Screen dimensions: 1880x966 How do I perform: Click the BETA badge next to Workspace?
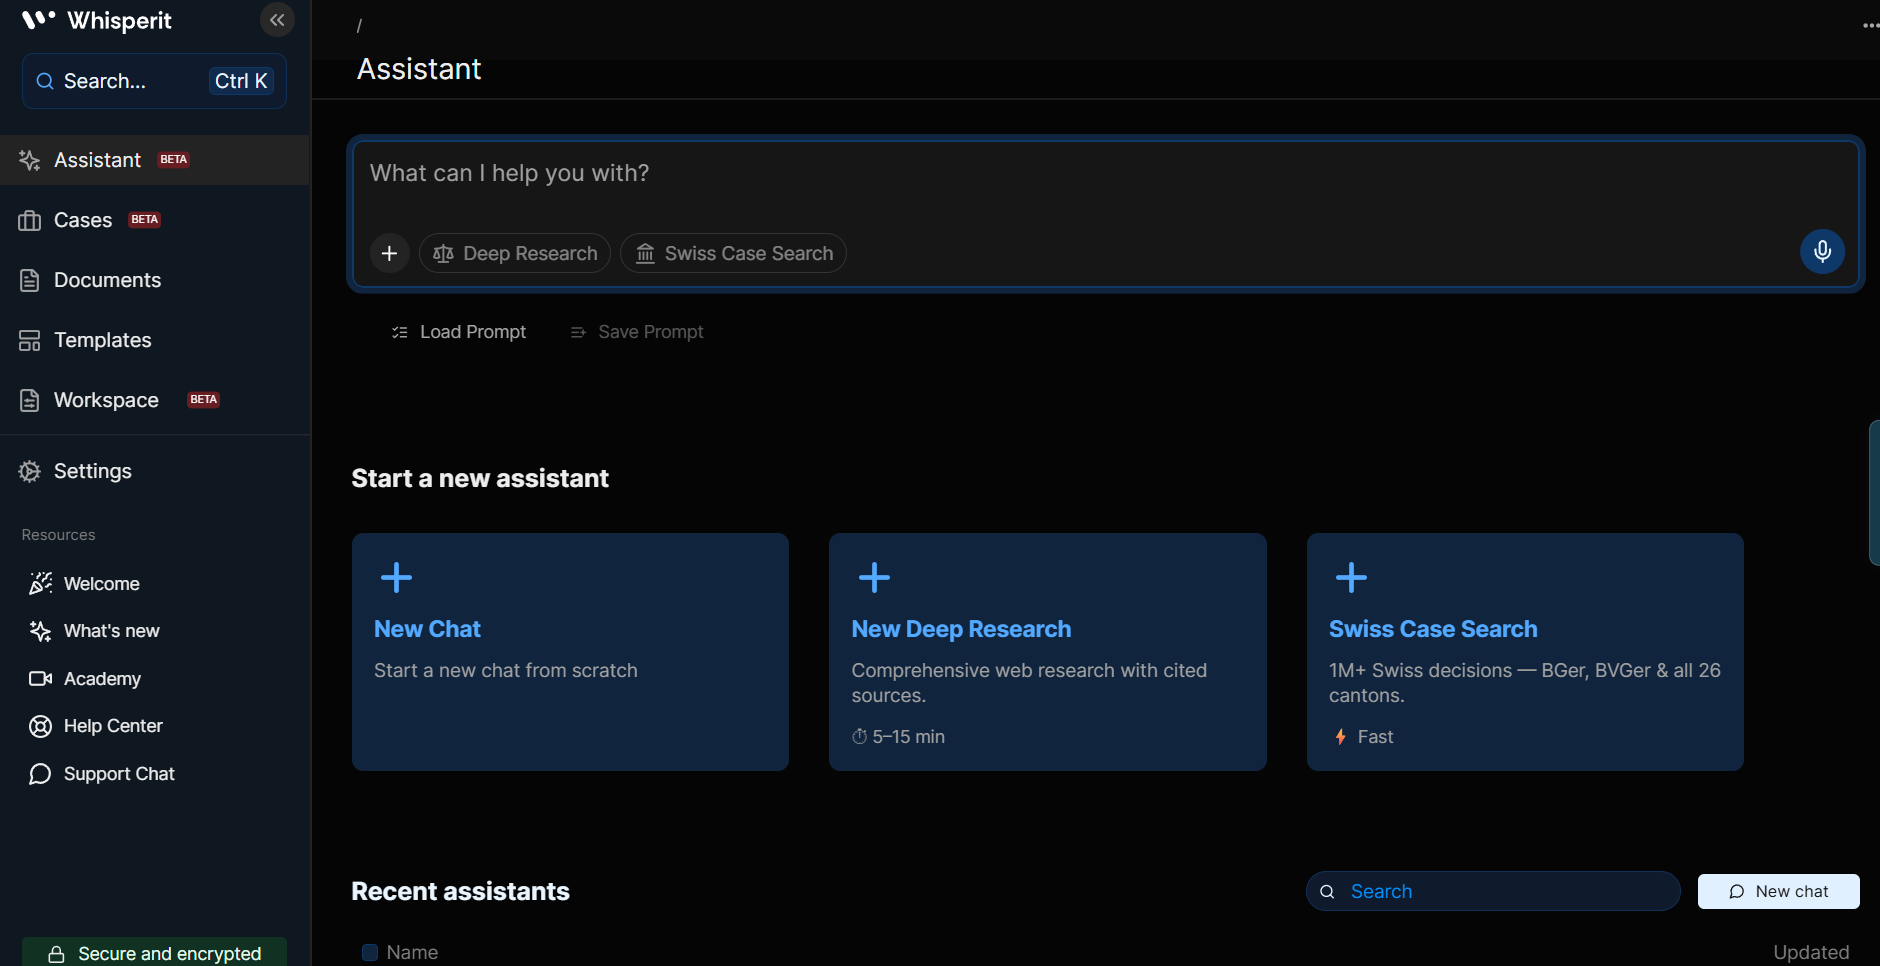[204, 400]
